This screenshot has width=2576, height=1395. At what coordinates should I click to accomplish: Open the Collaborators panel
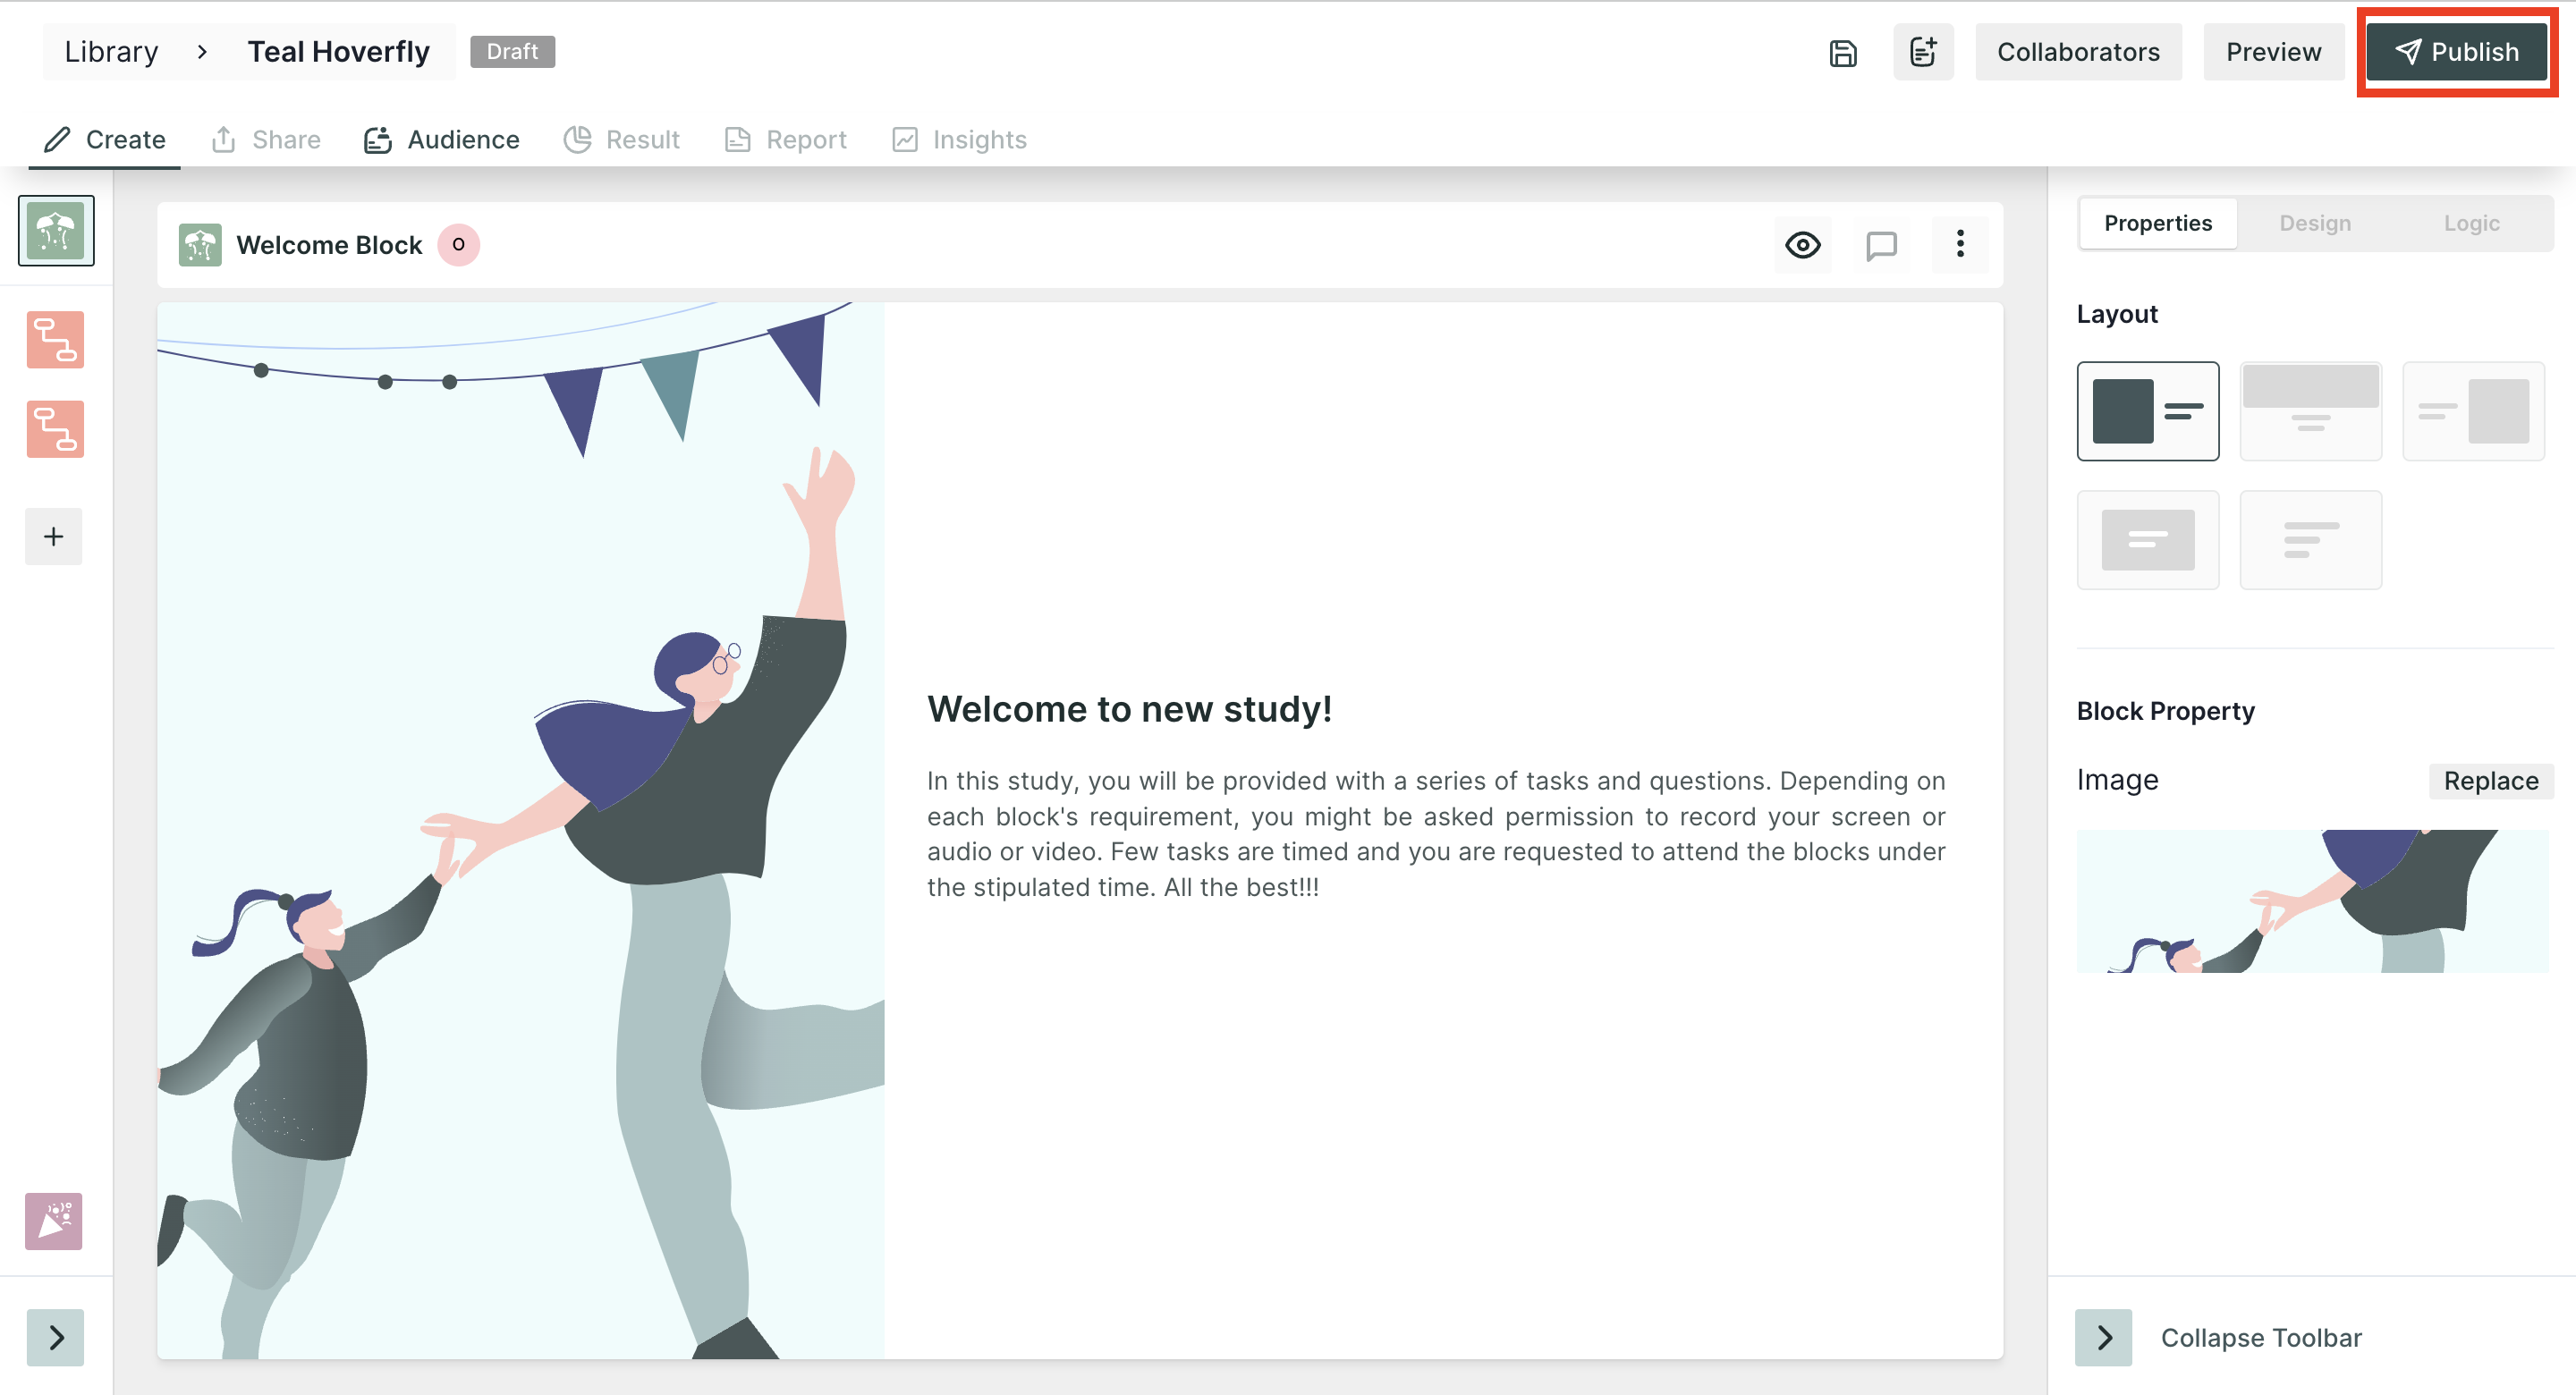pos(2078,52)
